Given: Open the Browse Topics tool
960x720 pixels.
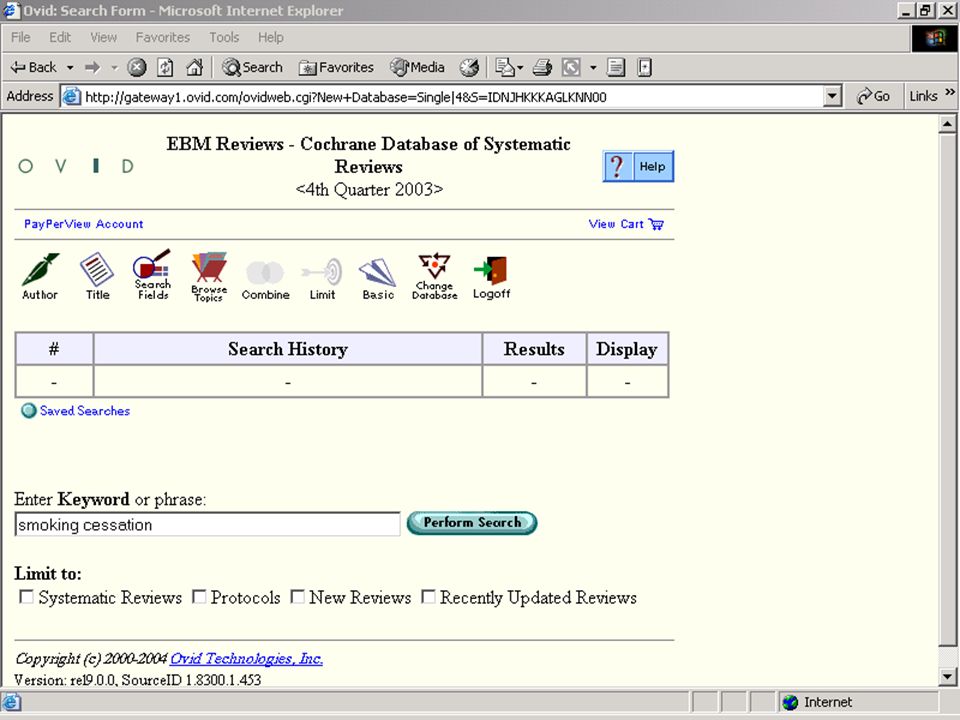Looking at the screenshot, I should tap(209, 276).
